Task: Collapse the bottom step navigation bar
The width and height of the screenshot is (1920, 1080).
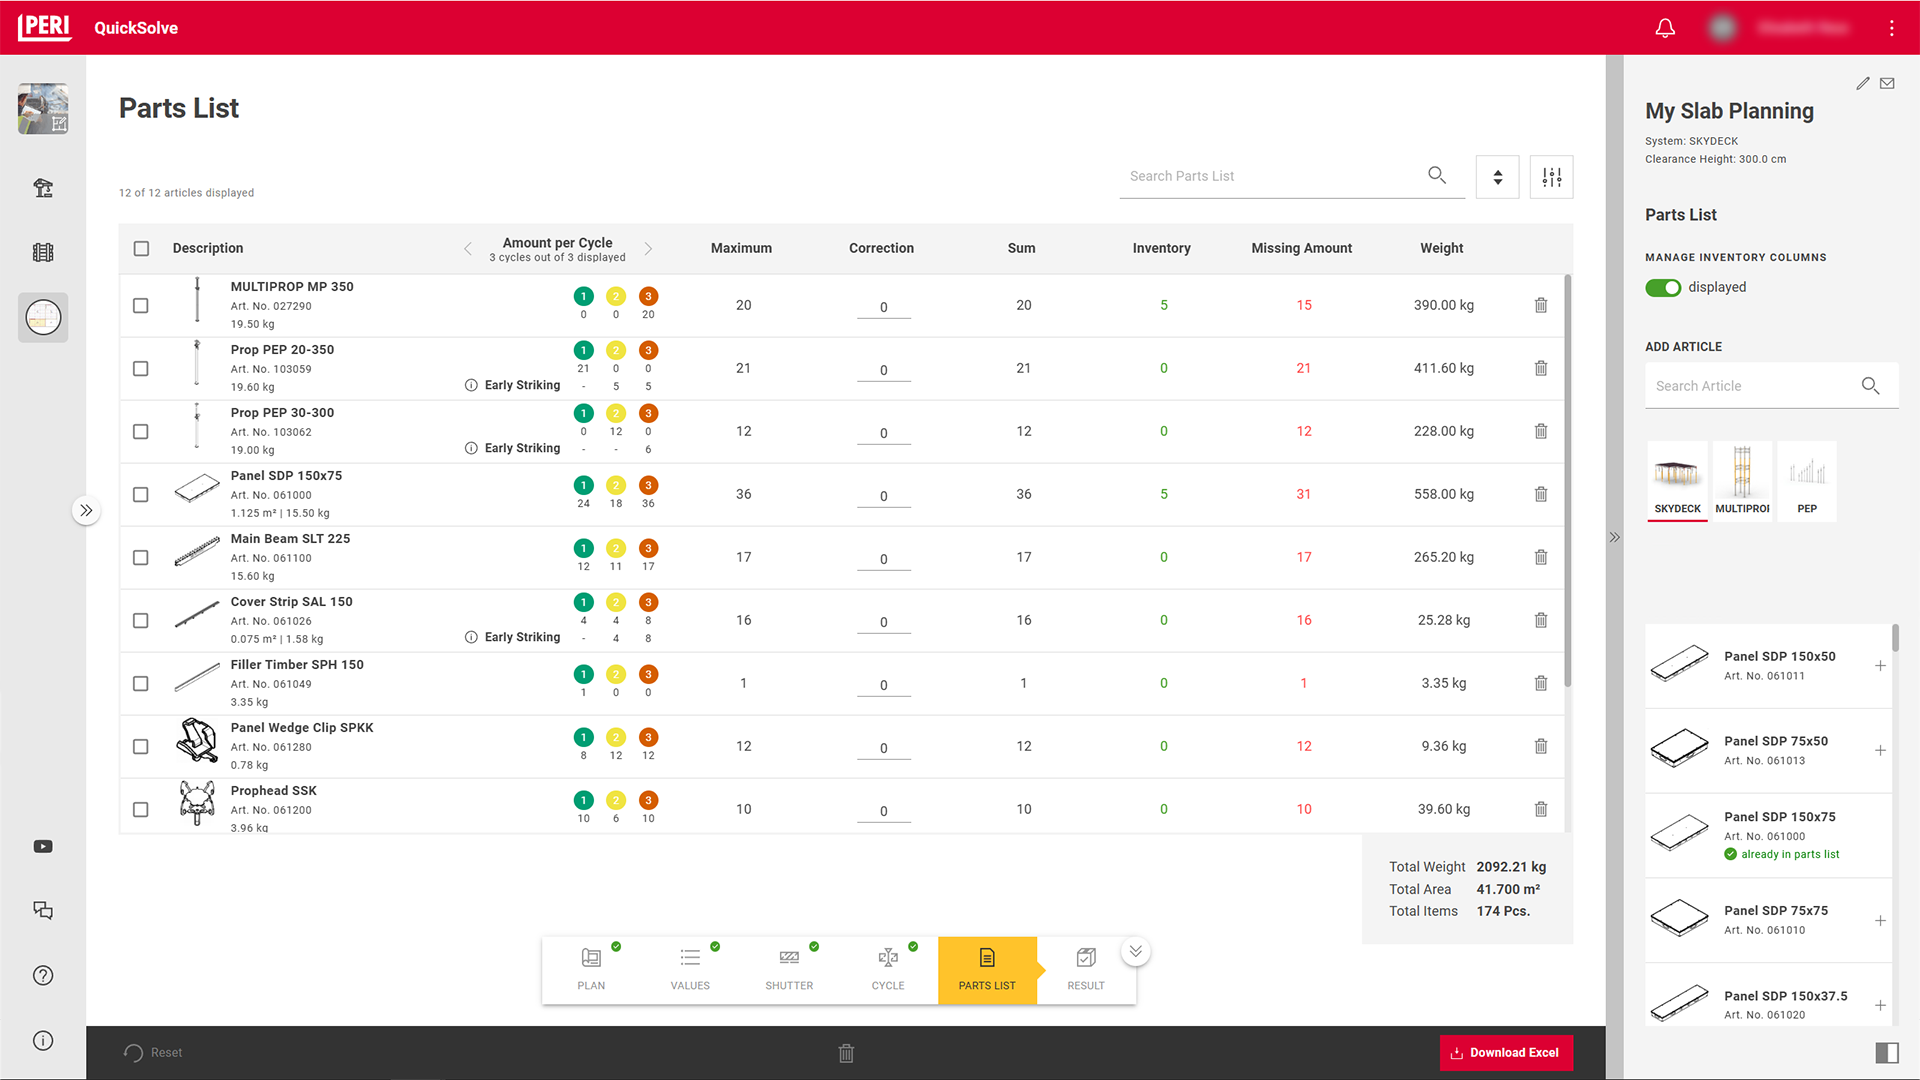Action: pos(1135,951)
